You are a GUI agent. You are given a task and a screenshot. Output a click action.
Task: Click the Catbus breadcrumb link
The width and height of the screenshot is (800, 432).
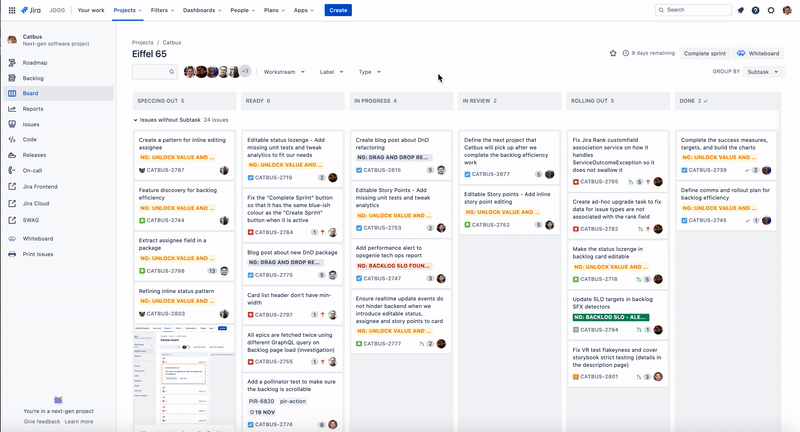[172, 42]
